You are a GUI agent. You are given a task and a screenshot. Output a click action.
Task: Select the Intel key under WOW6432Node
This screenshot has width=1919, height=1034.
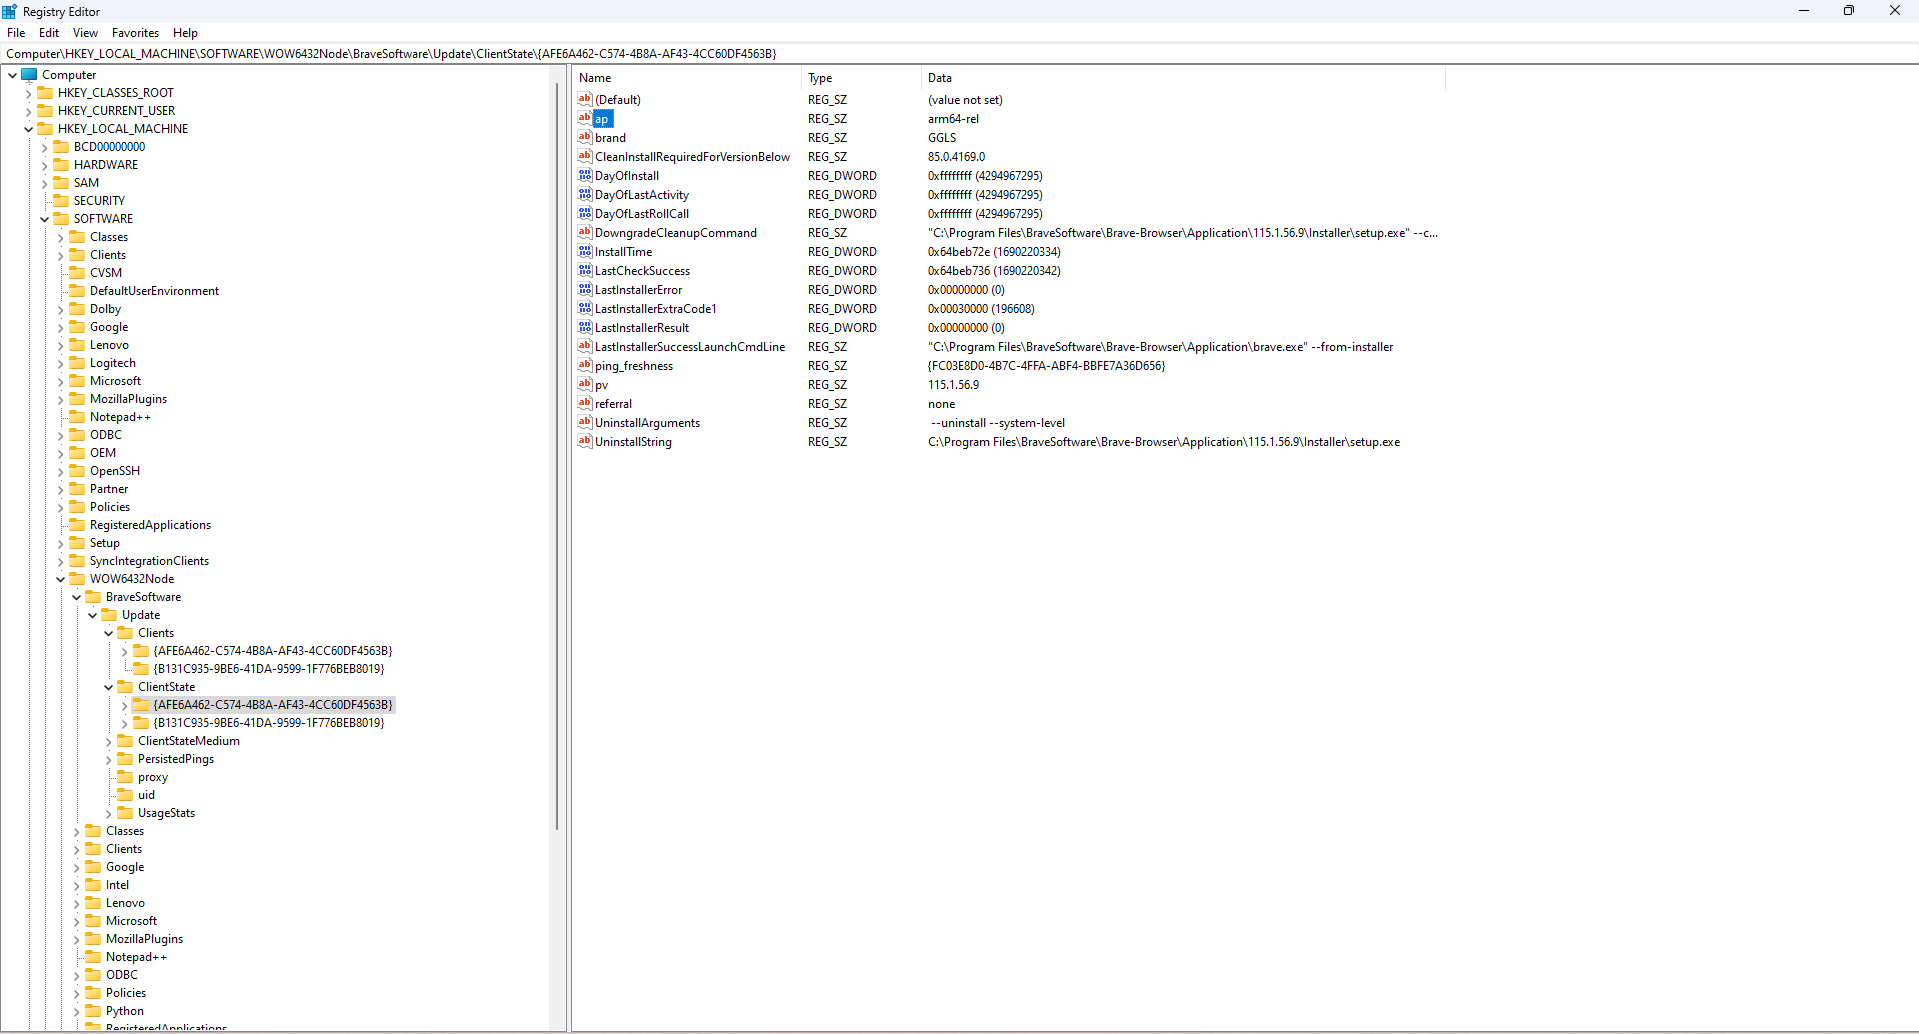(x=117, y=885)
